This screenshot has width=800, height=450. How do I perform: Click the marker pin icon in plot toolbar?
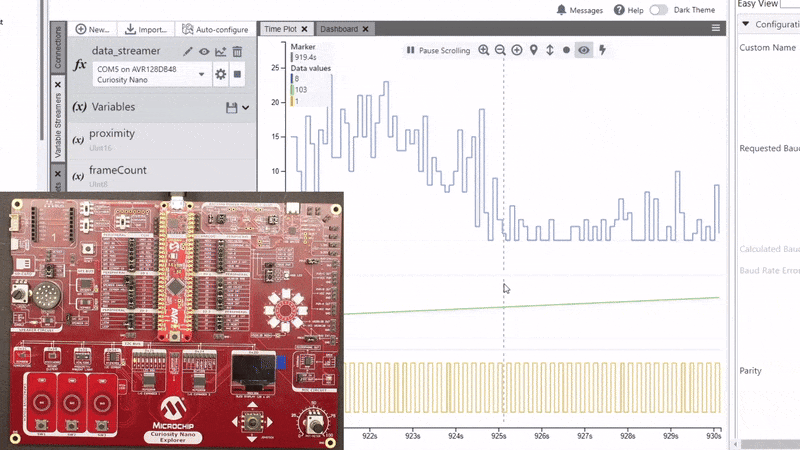point(533,50)
